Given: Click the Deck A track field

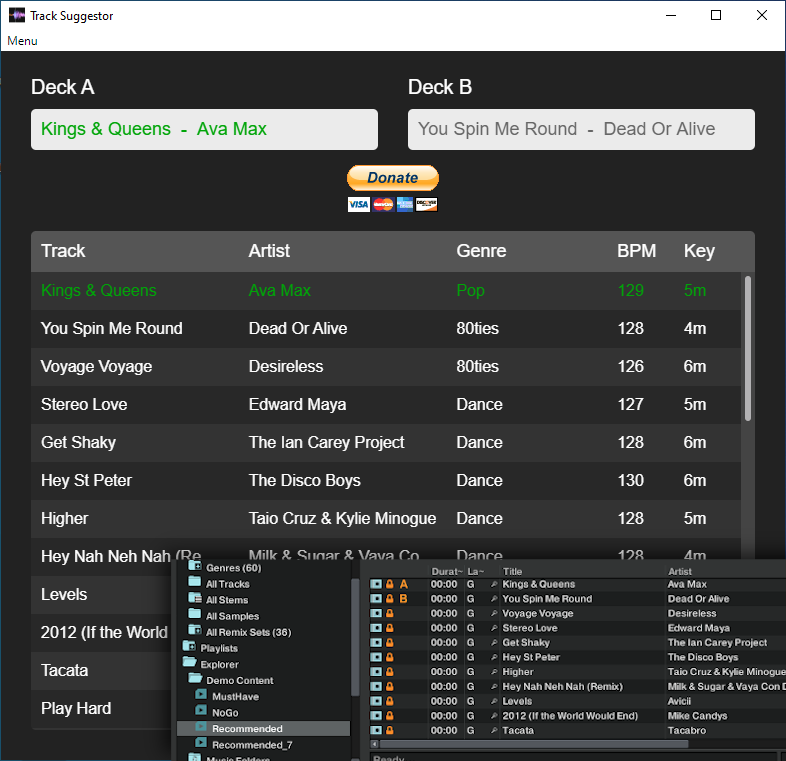Looking at the screenshot, I should [x=205, y=129].
